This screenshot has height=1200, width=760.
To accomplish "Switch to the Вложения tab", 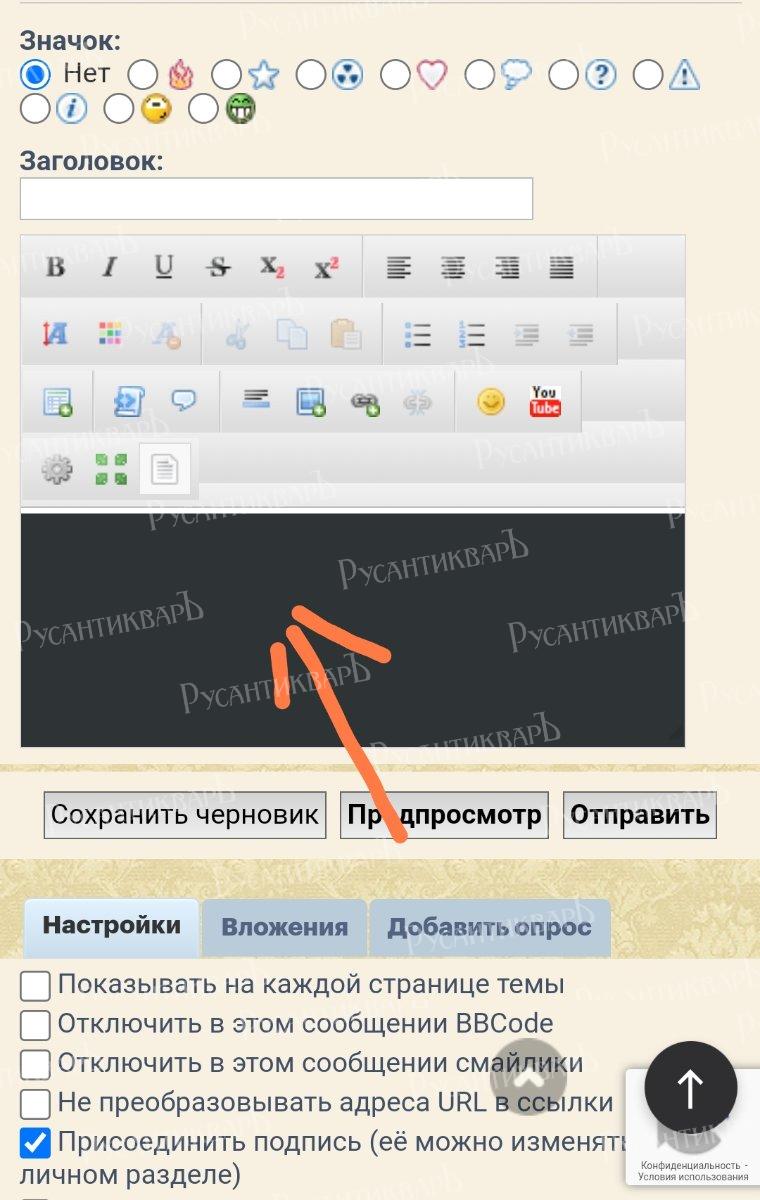I will coord(285,928).
